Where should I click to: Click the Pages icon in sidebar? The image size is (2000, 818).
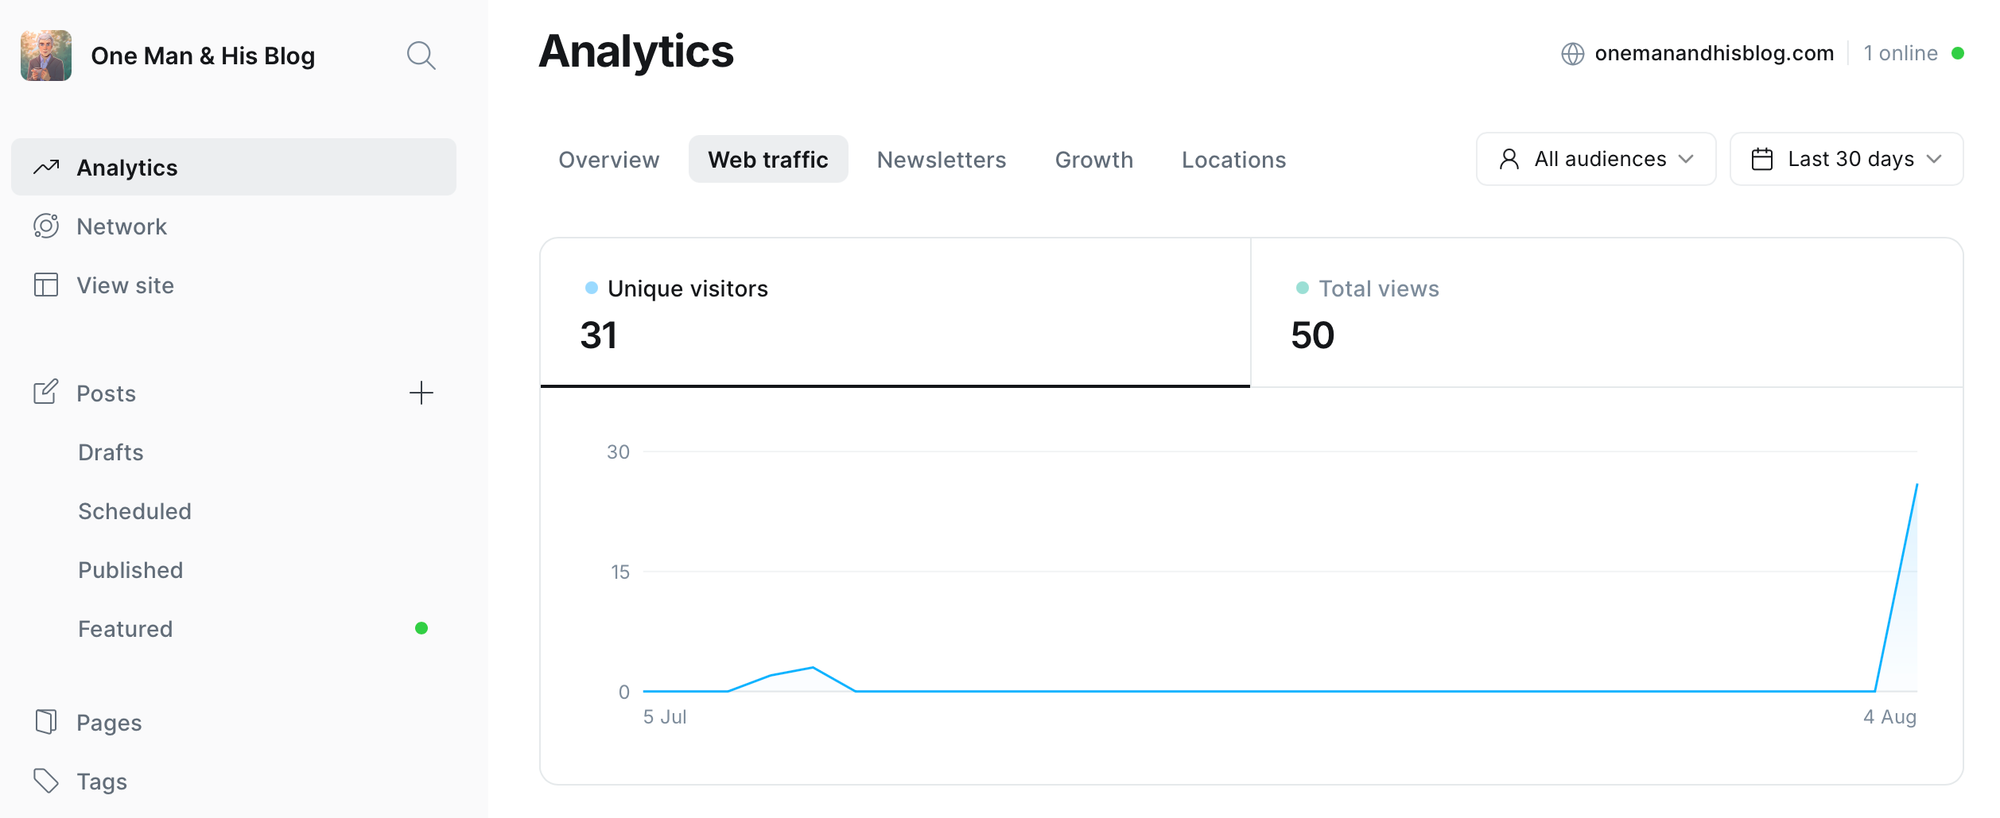[46, 722]
